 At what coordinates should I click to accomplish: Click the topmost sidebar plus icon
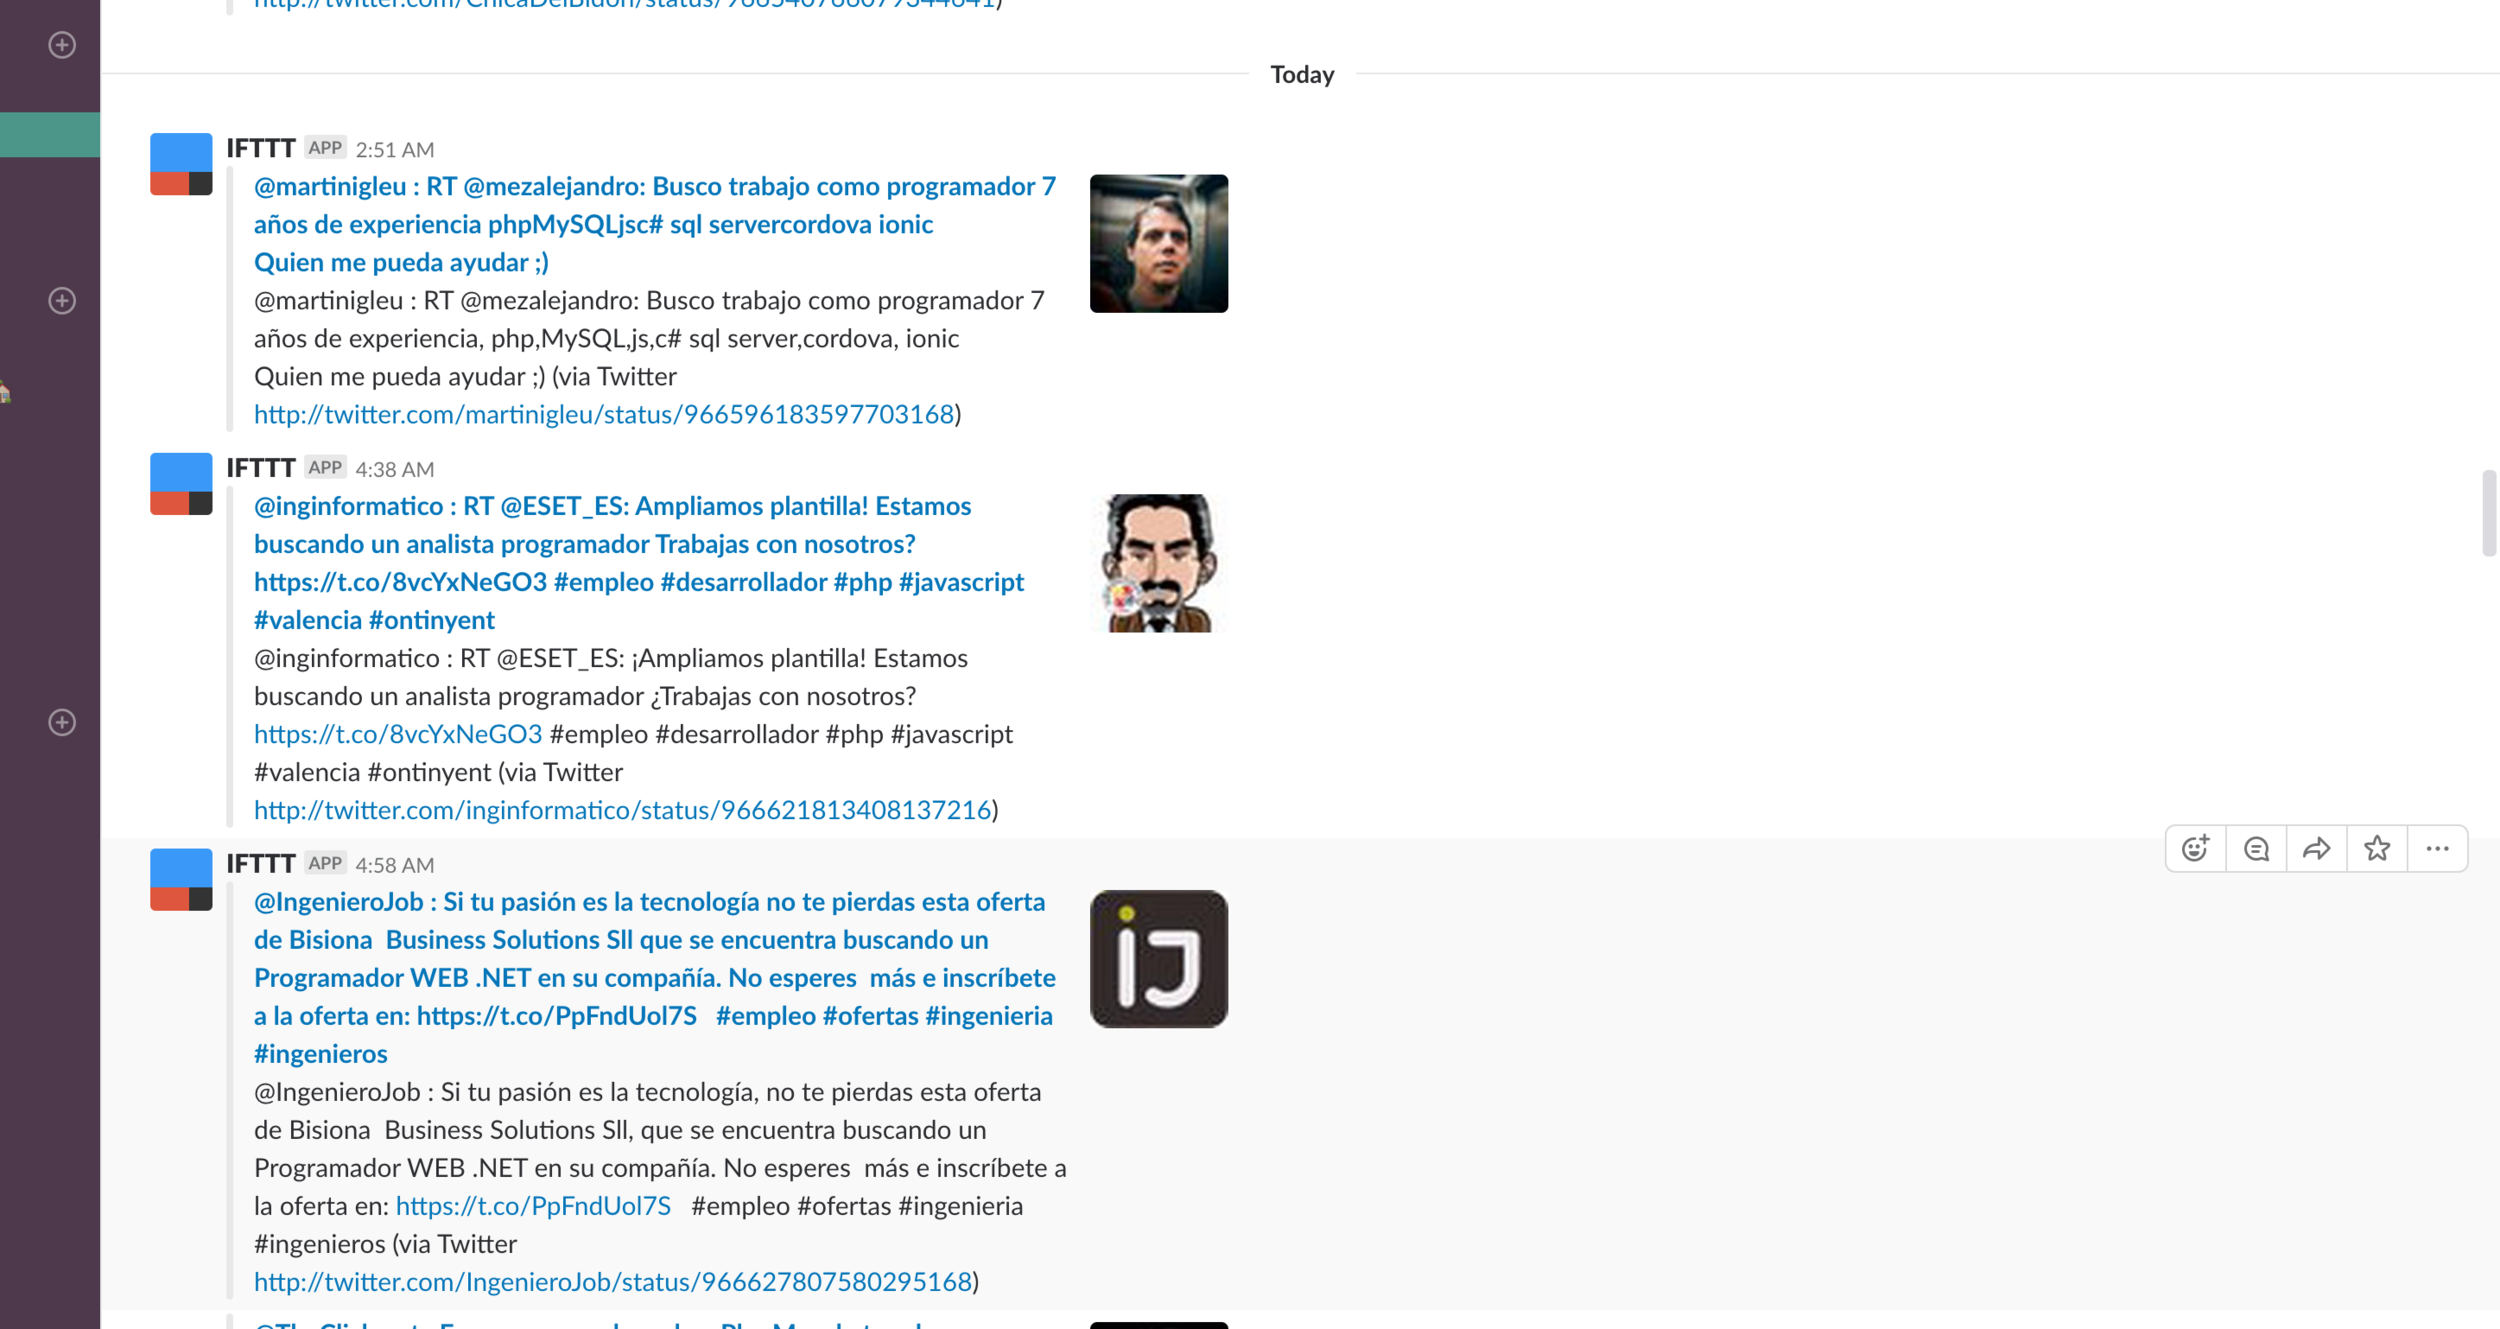click(x=62, y=45)
